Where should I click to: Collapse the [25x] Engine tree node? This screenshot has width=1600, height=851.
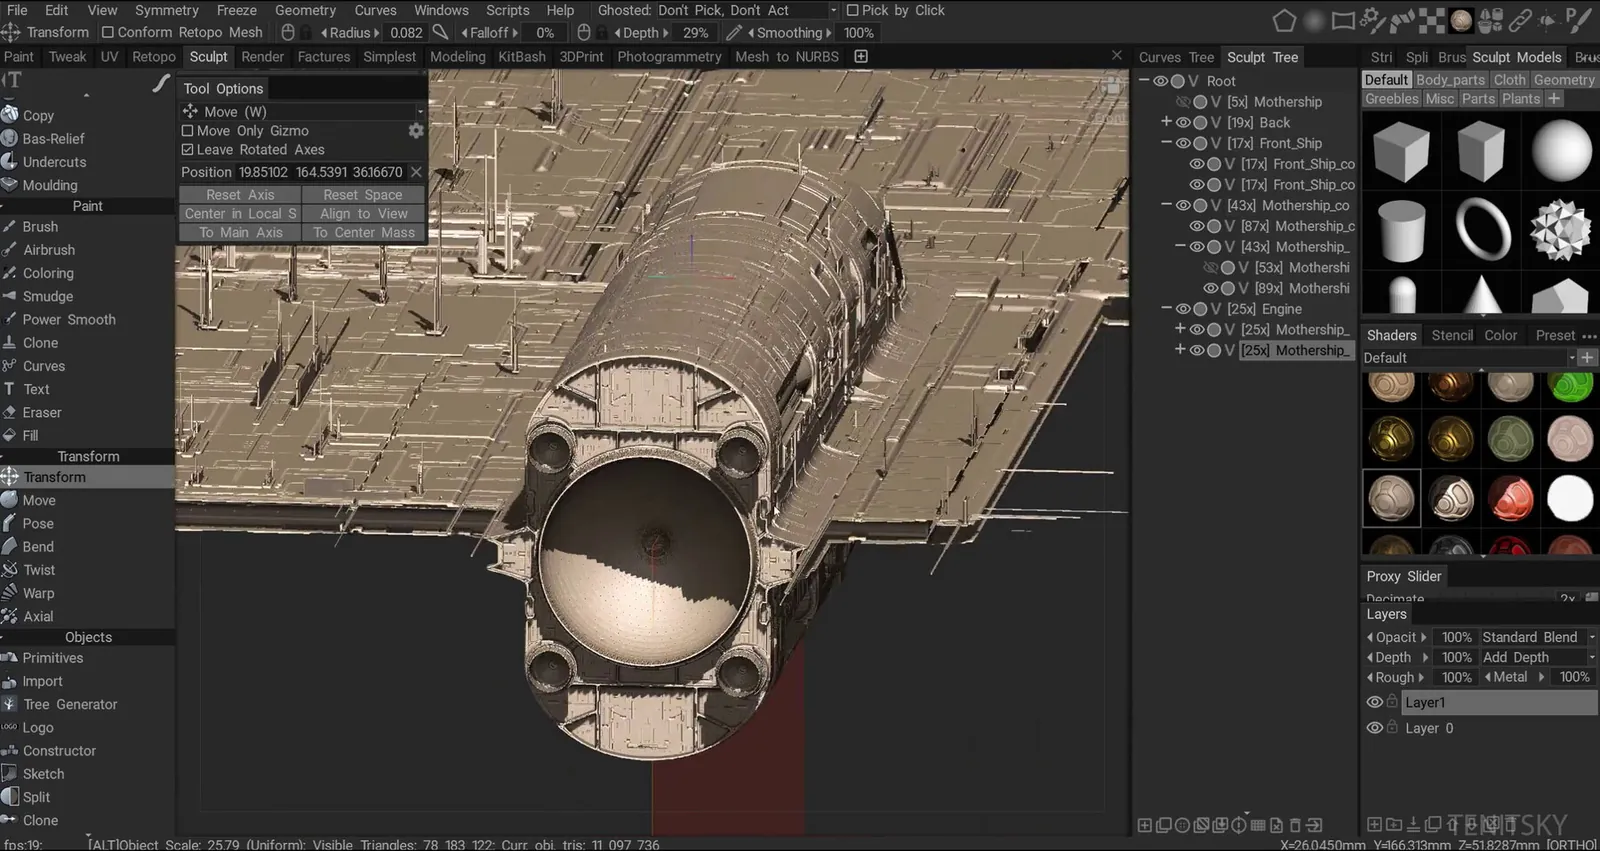point(1166,309)
